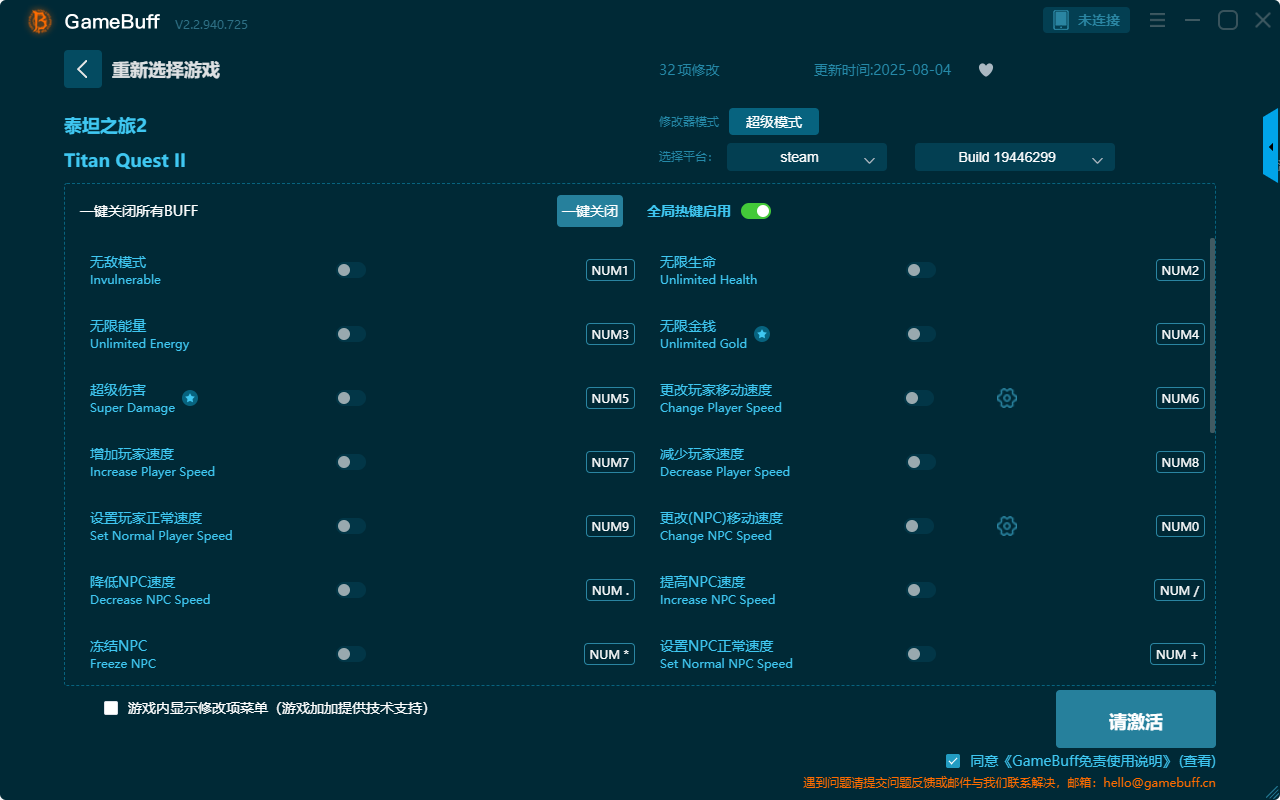Viewport: 1280px width, 800px height.
Task: Switch on Decrease NPC Speed
Action: point(351,590)
